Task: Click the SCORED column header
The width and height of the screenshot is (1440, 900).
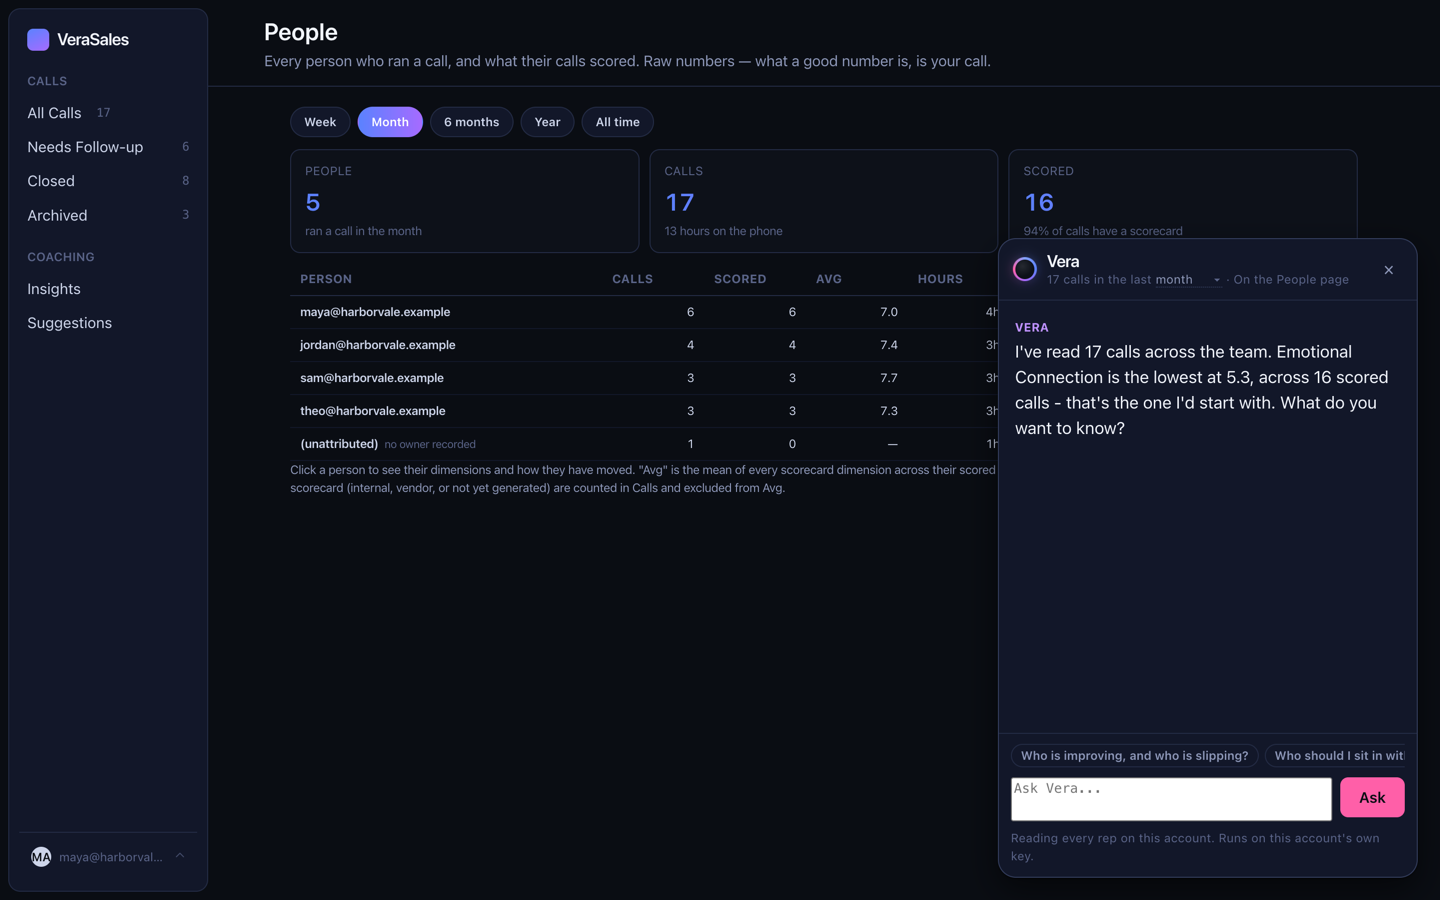Action: (740, 279)
